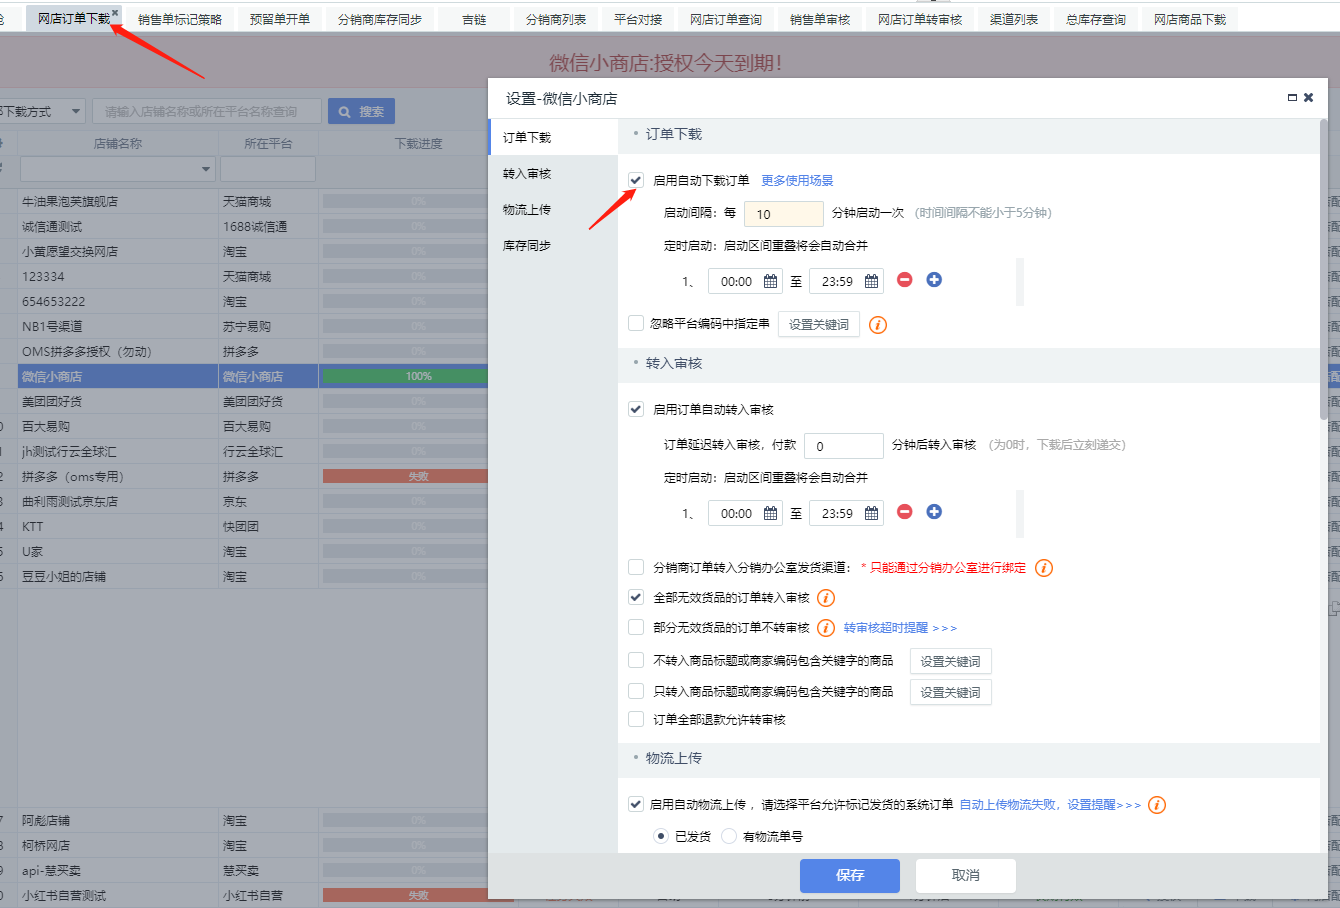Focus the 启动间隔 minutes field showing 10
Screen dimensions: 1340x908
coord(784,214)
